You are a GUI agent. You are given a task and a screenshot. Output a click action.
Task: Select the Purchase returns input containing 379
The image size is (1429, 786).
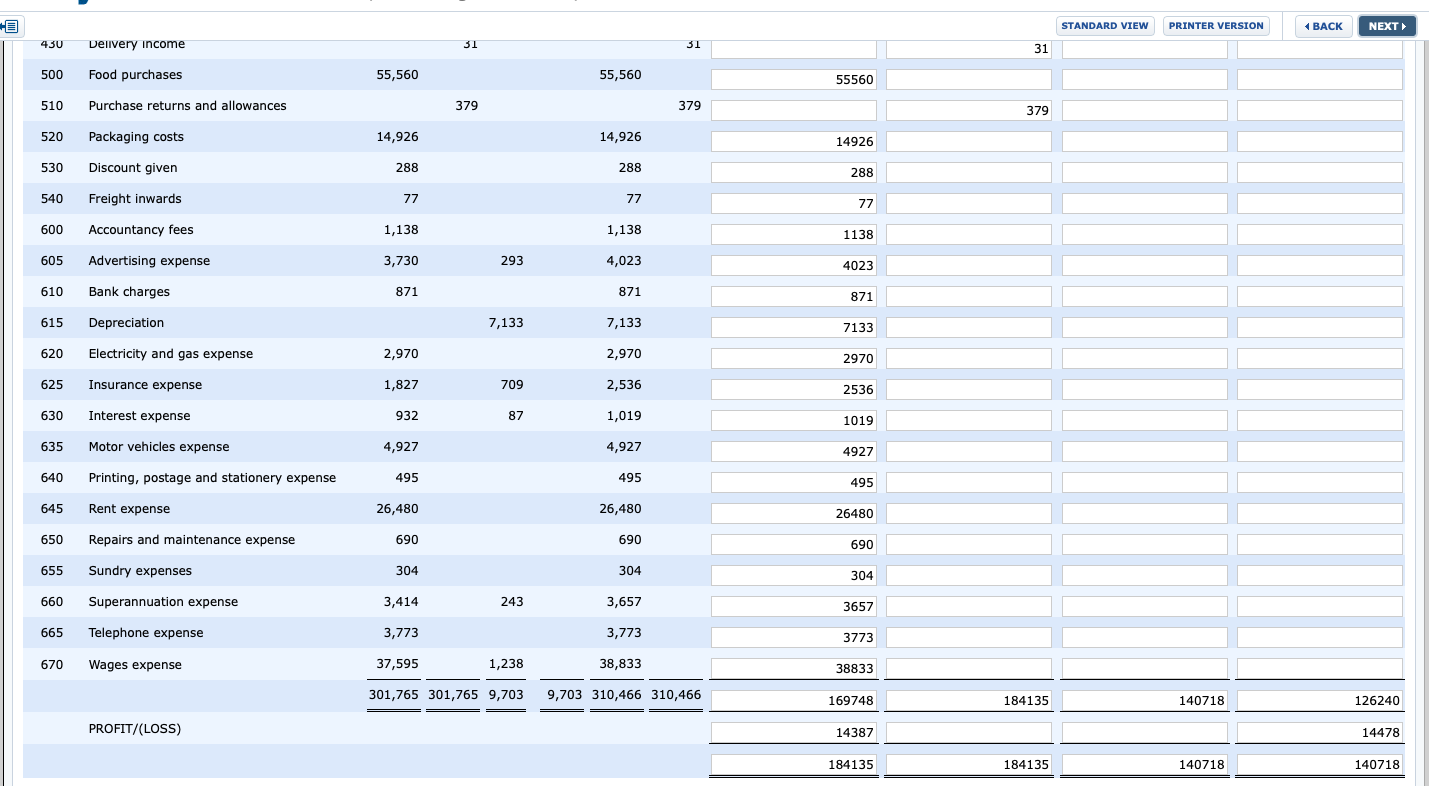[969, 111]
